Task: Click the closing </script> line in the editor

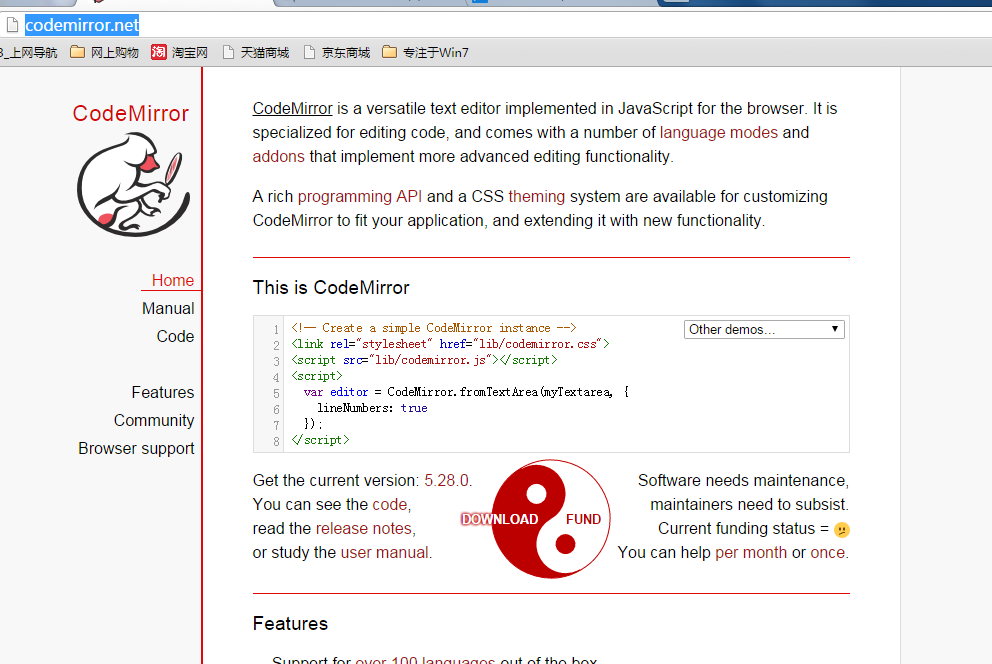Action: 320,440
